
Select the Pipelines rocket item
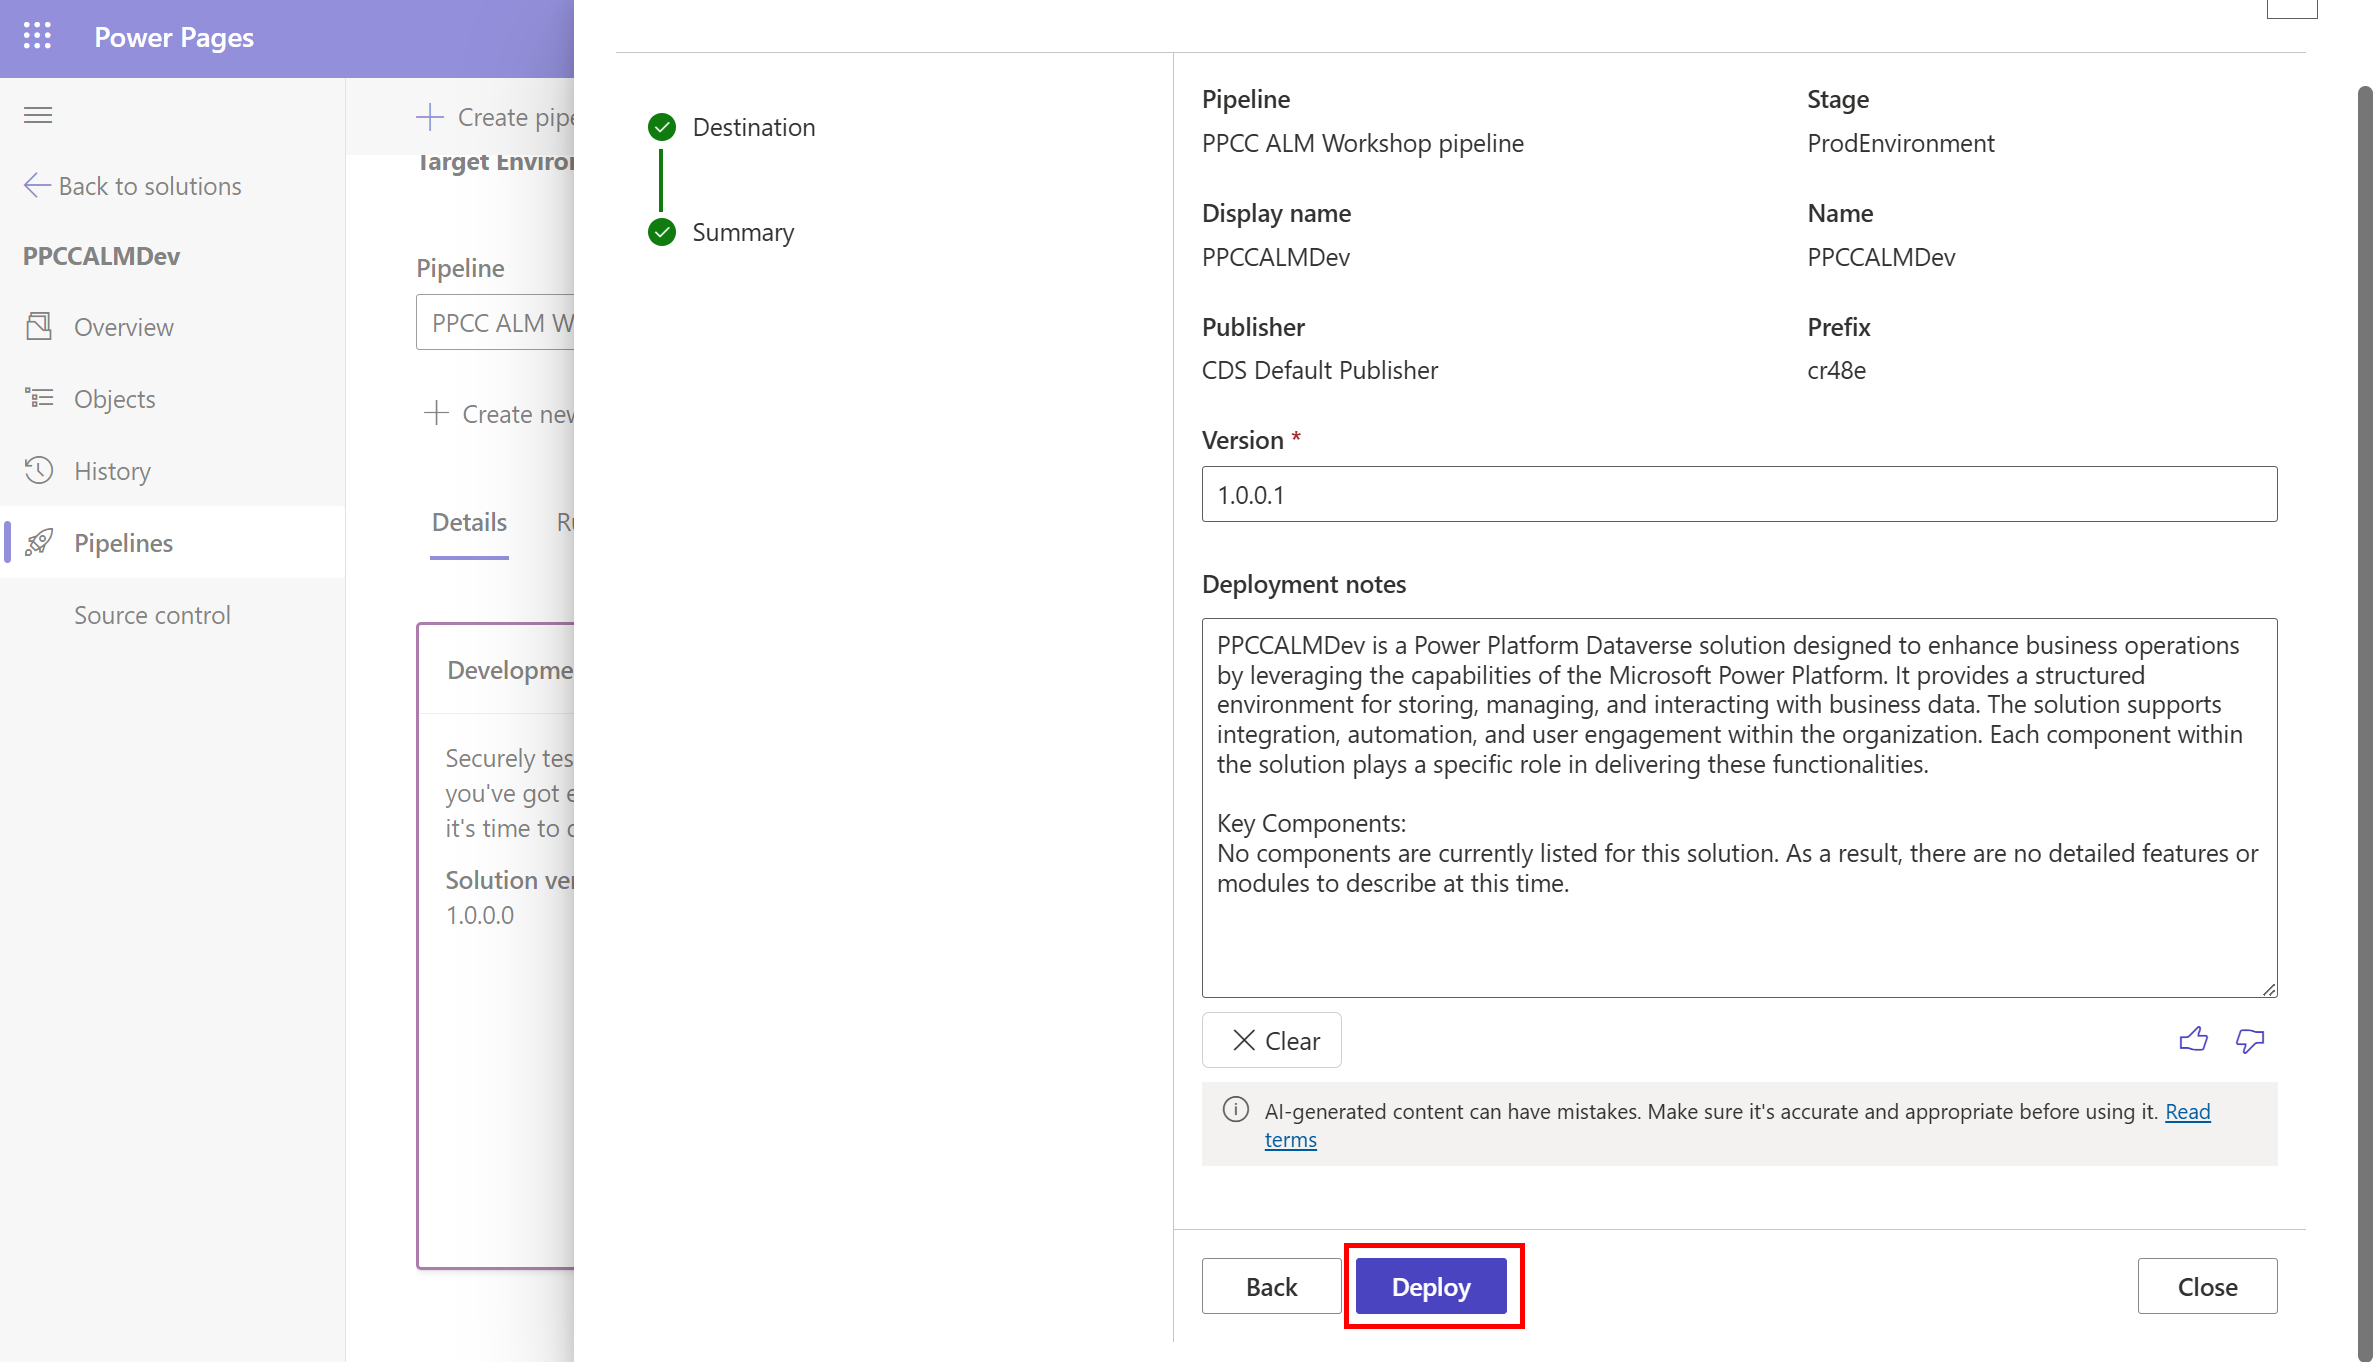pyautogui.click(x=123, y=543)
